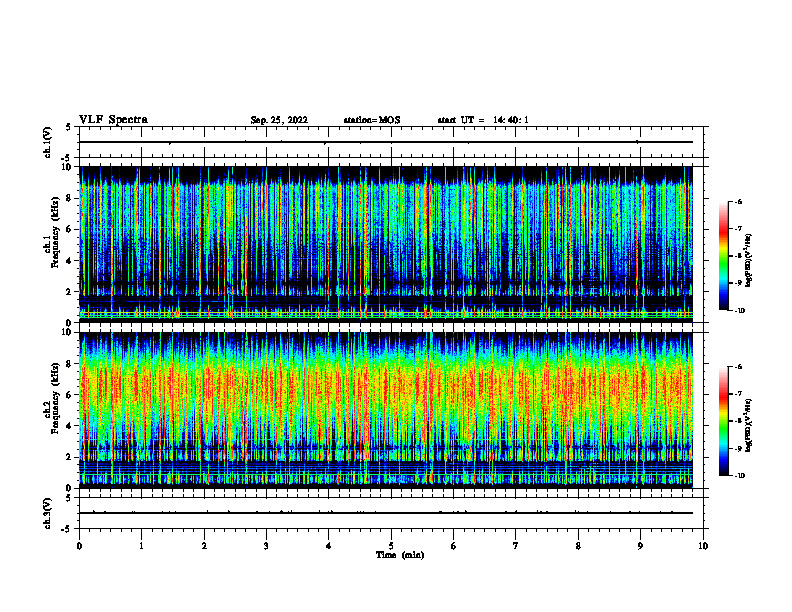792x612 pixels.
Task: Click the "-10" label on ch.2 colorbar
Action: [x=740, y=476]
